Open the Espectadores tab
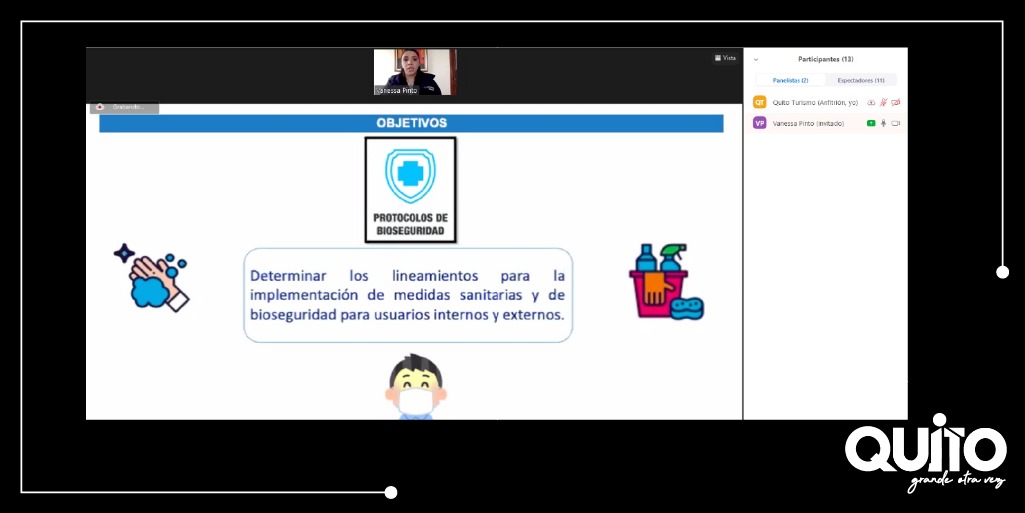1025x513 pixels. coord(860,80)
